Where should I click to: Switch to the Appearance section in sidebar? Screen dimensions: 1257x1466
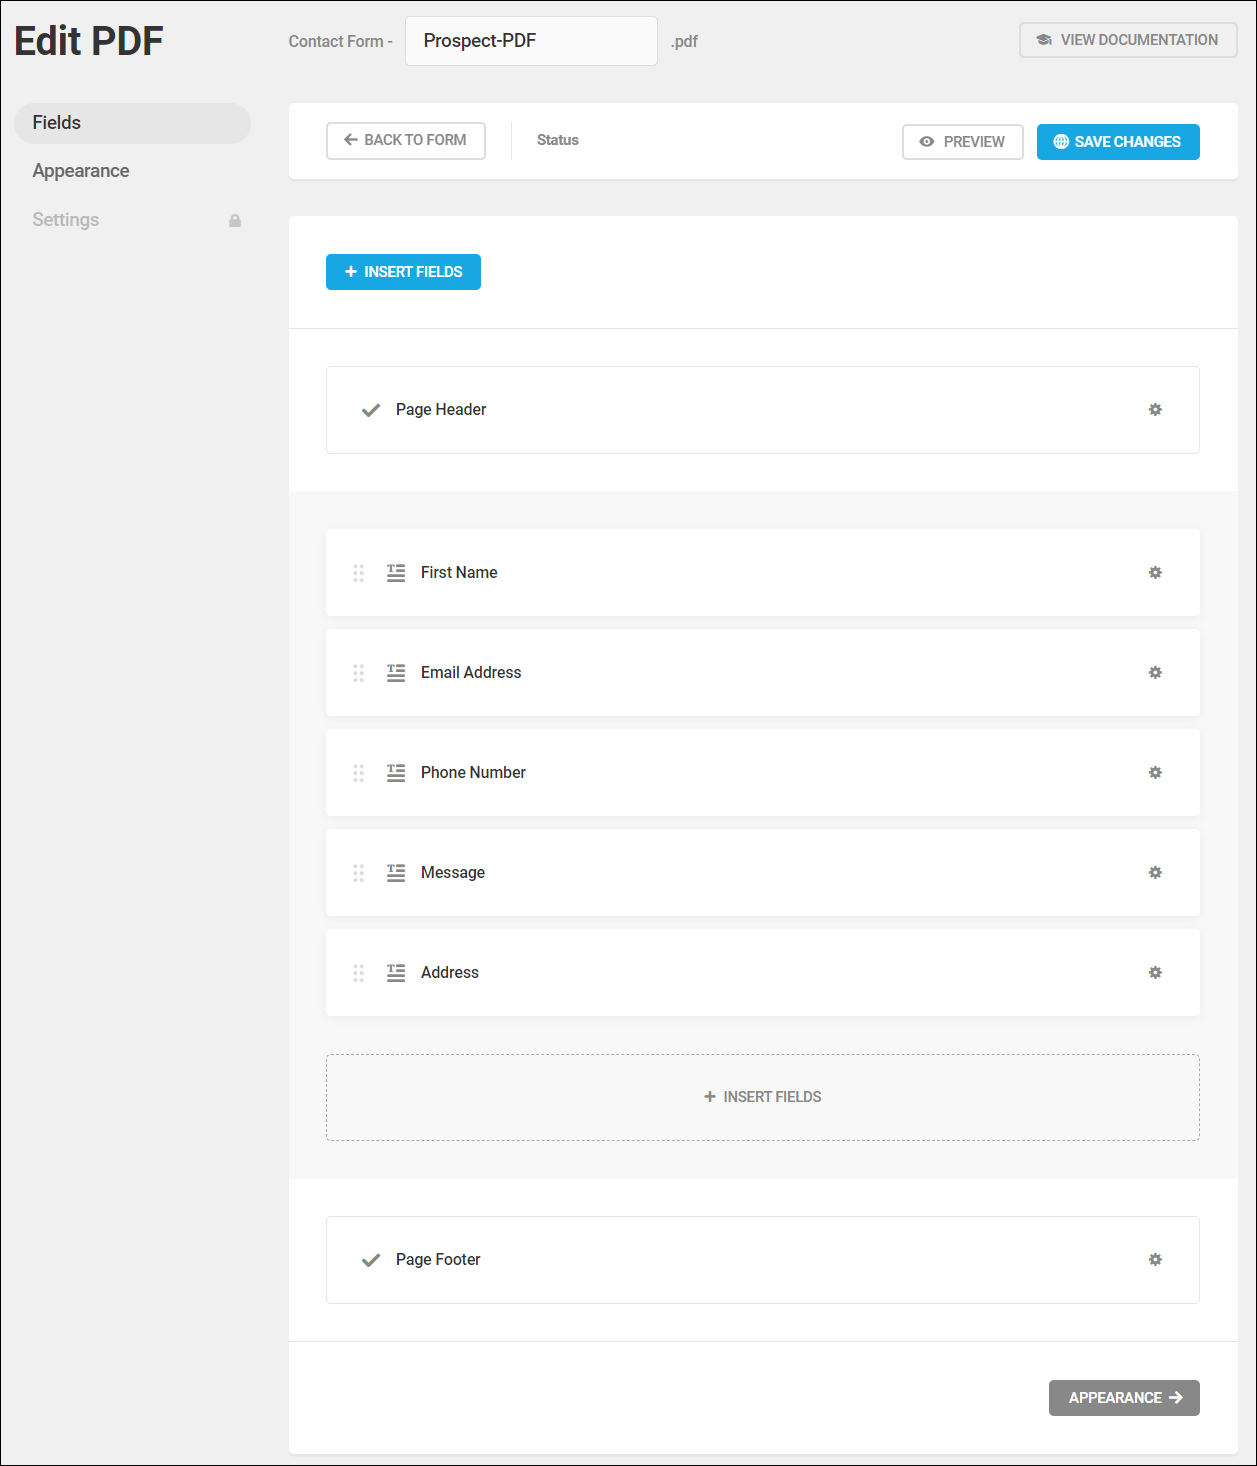tap(81, 171)
